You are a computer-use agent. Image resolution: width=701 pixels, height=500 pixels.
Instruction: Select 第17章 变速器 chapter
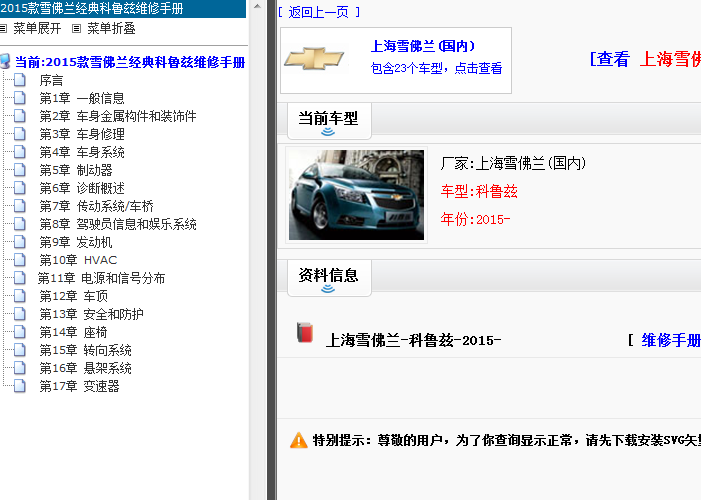(79, 386)
